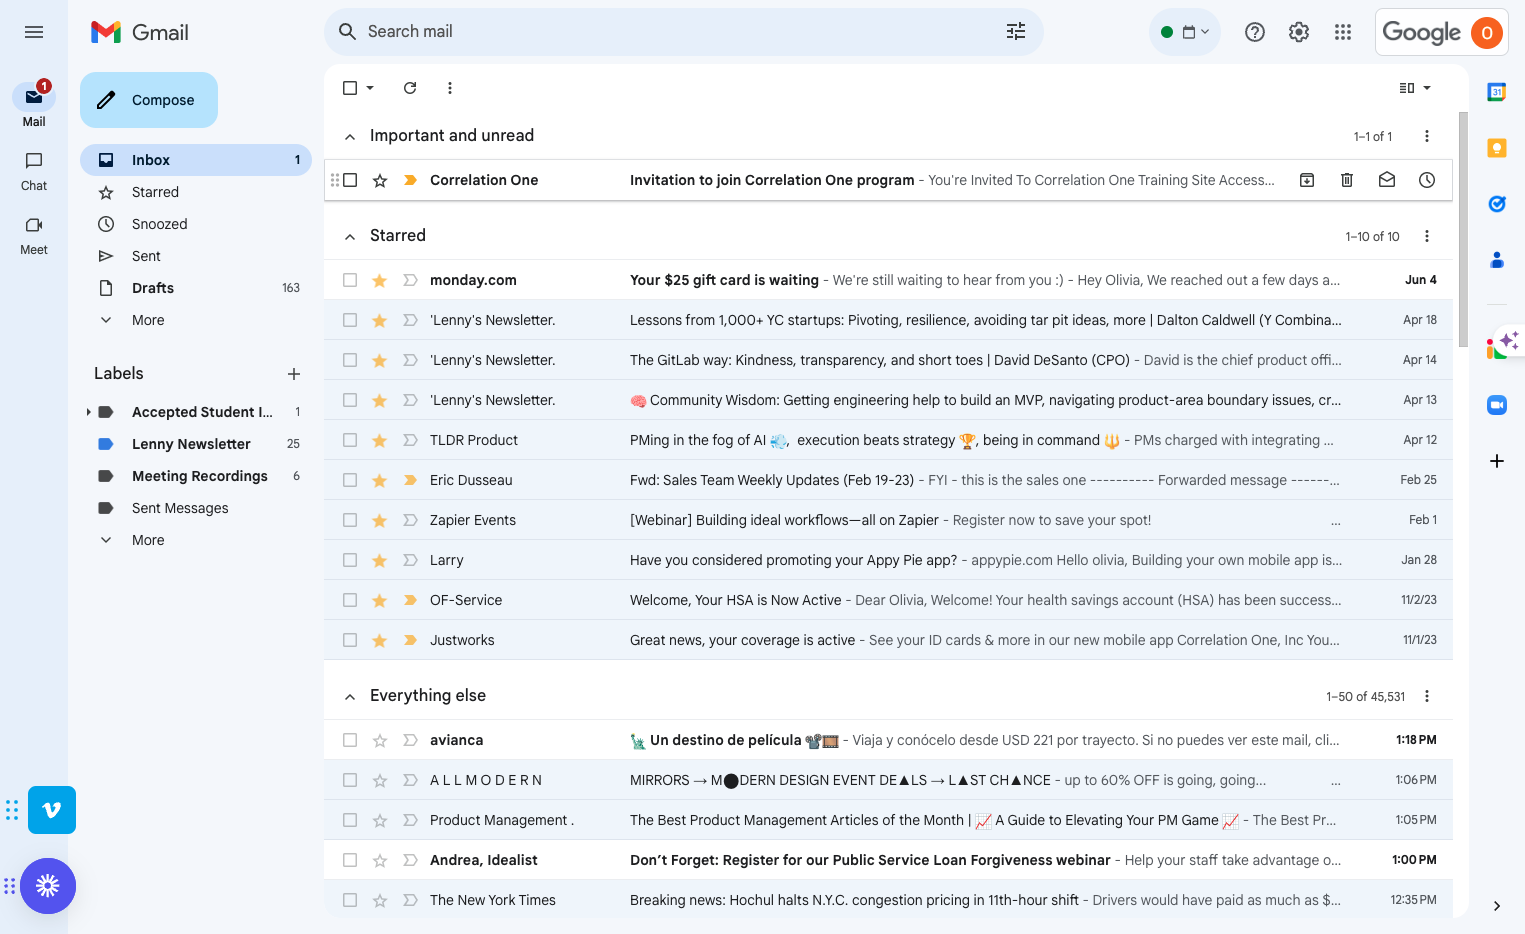Star the avianca email
Viewport: 1525px width, 934px height.
380,740
